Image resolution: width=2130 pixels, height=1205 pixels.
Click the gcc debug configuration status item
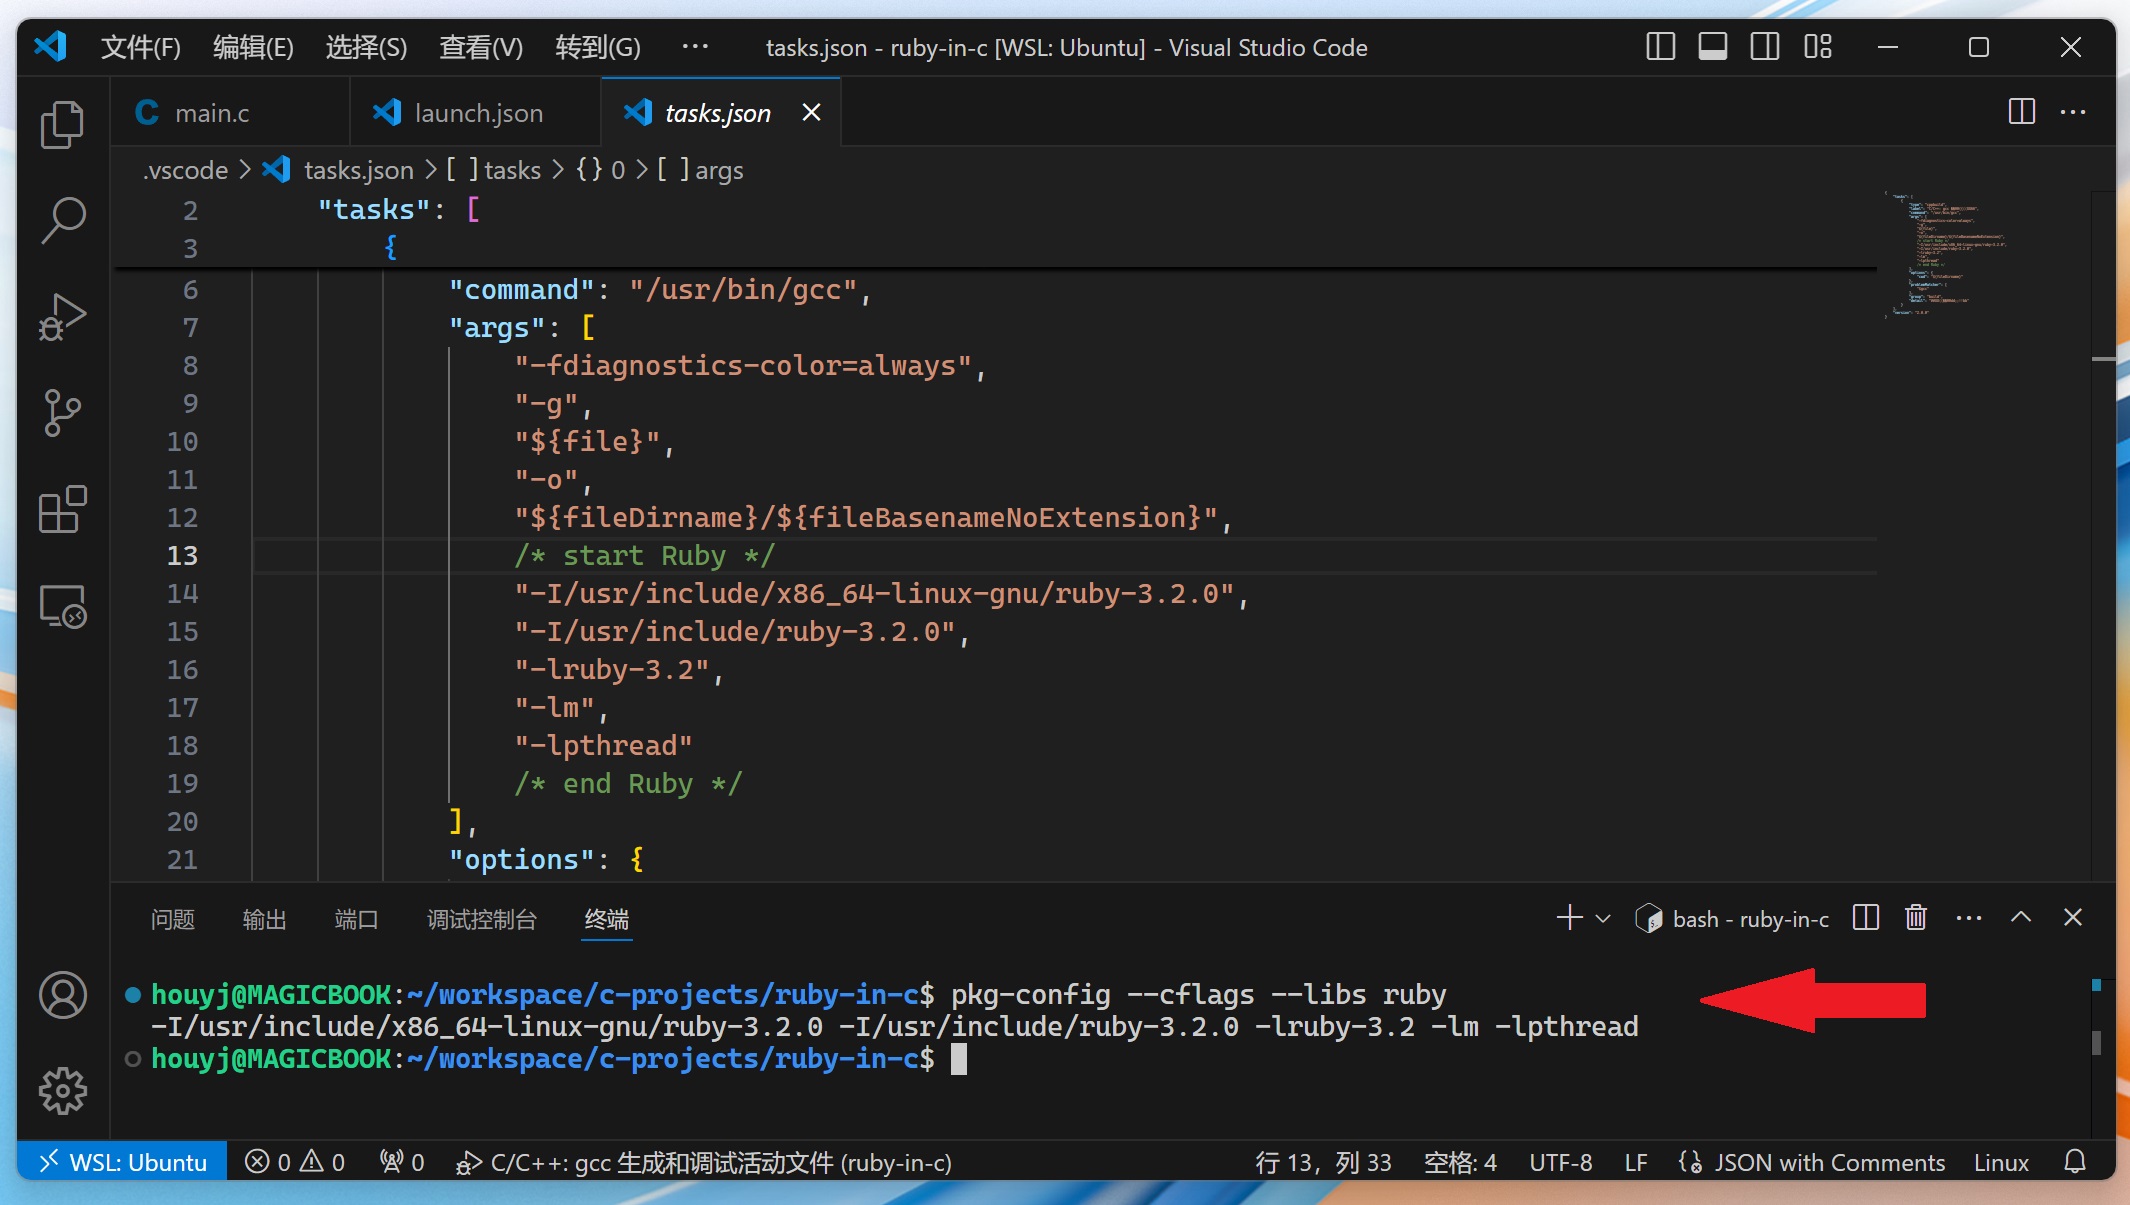[x=704, y=1162]
